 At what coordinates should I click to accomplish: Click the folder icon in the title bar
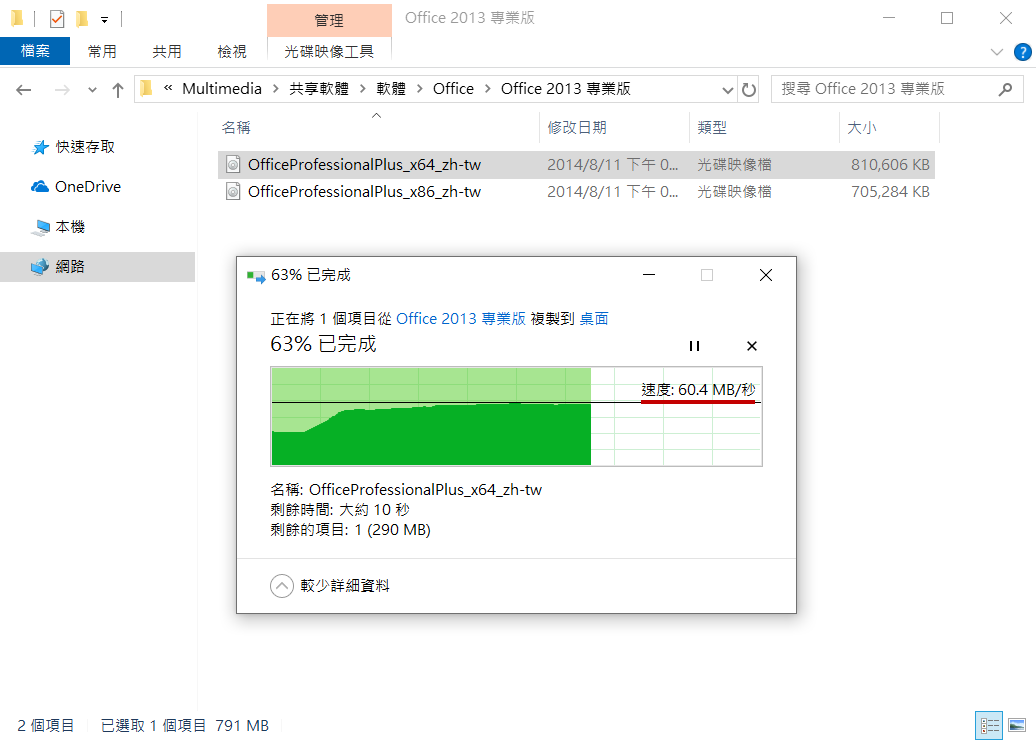18,18
